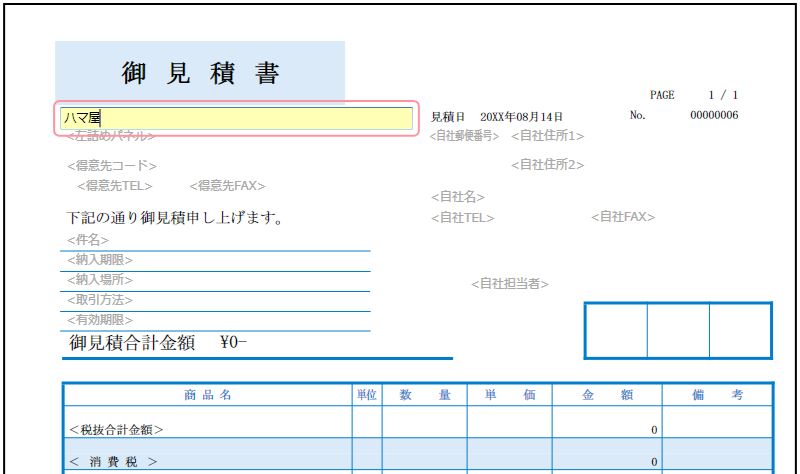This screenshot has width=800, height=474.
Task: Click the 商品名 column header
Action: click(208, 395)
